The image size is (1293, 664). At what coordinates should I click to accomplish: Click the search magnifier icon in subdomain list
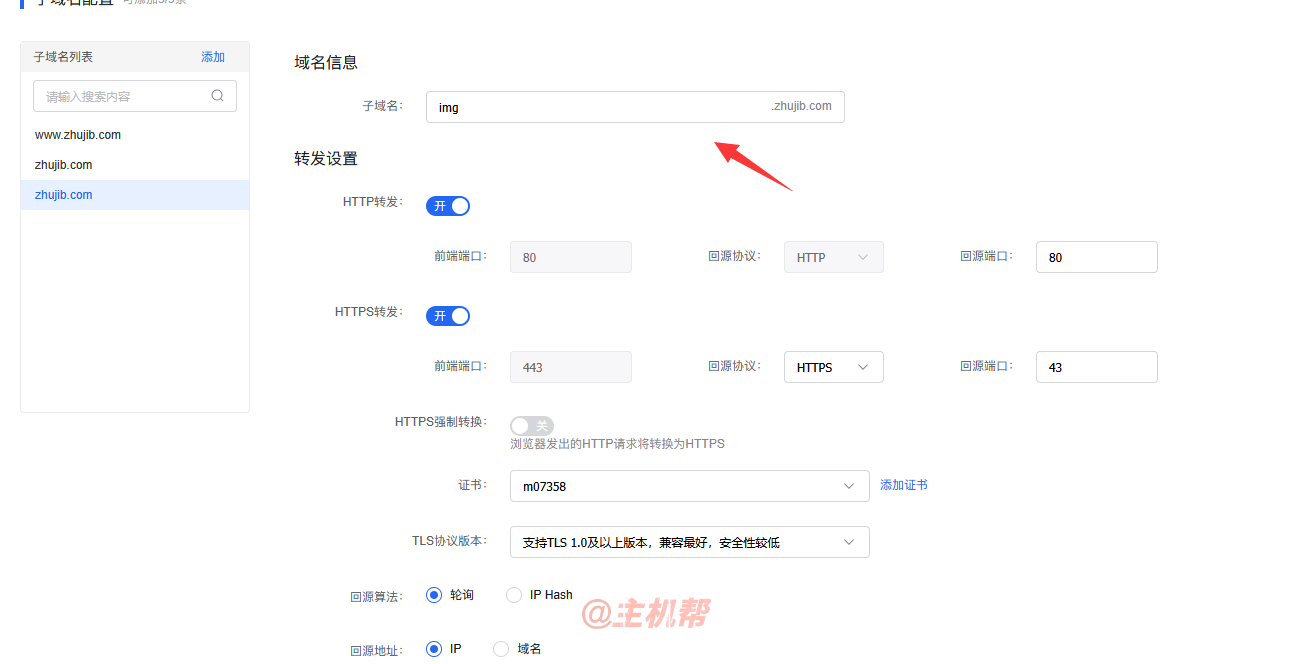click(217, 96)
